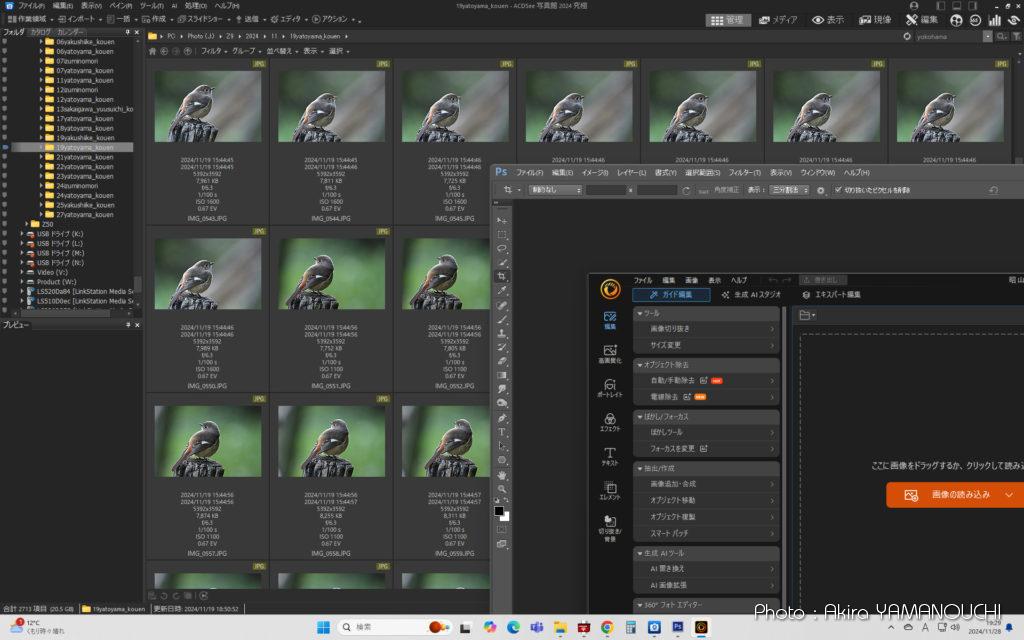1024x640 pixels.
Task: Click the ACDSee home icon in browser toolbar
Action: (153, 51)
